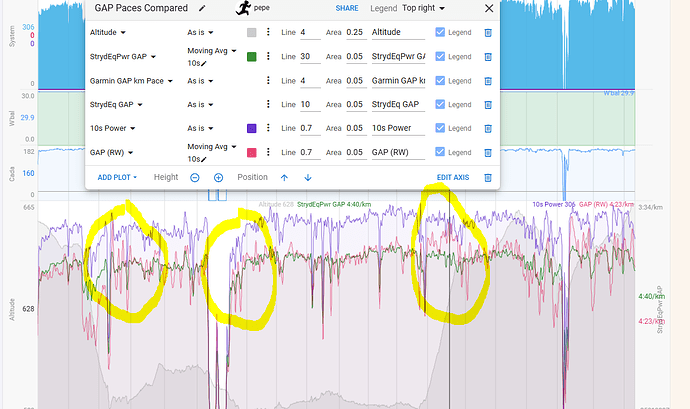Delete the whole chart via bottom trash icon
This screenshot has height=409, width=690.
(488, 178)
